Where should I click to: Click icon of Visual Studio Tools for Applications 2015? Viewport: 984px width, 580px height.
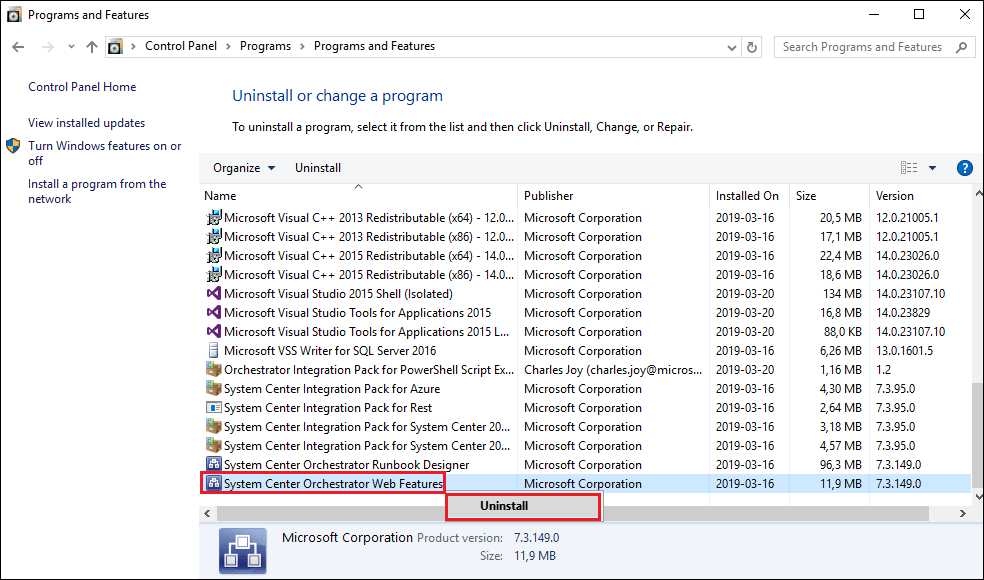point(214,313)
